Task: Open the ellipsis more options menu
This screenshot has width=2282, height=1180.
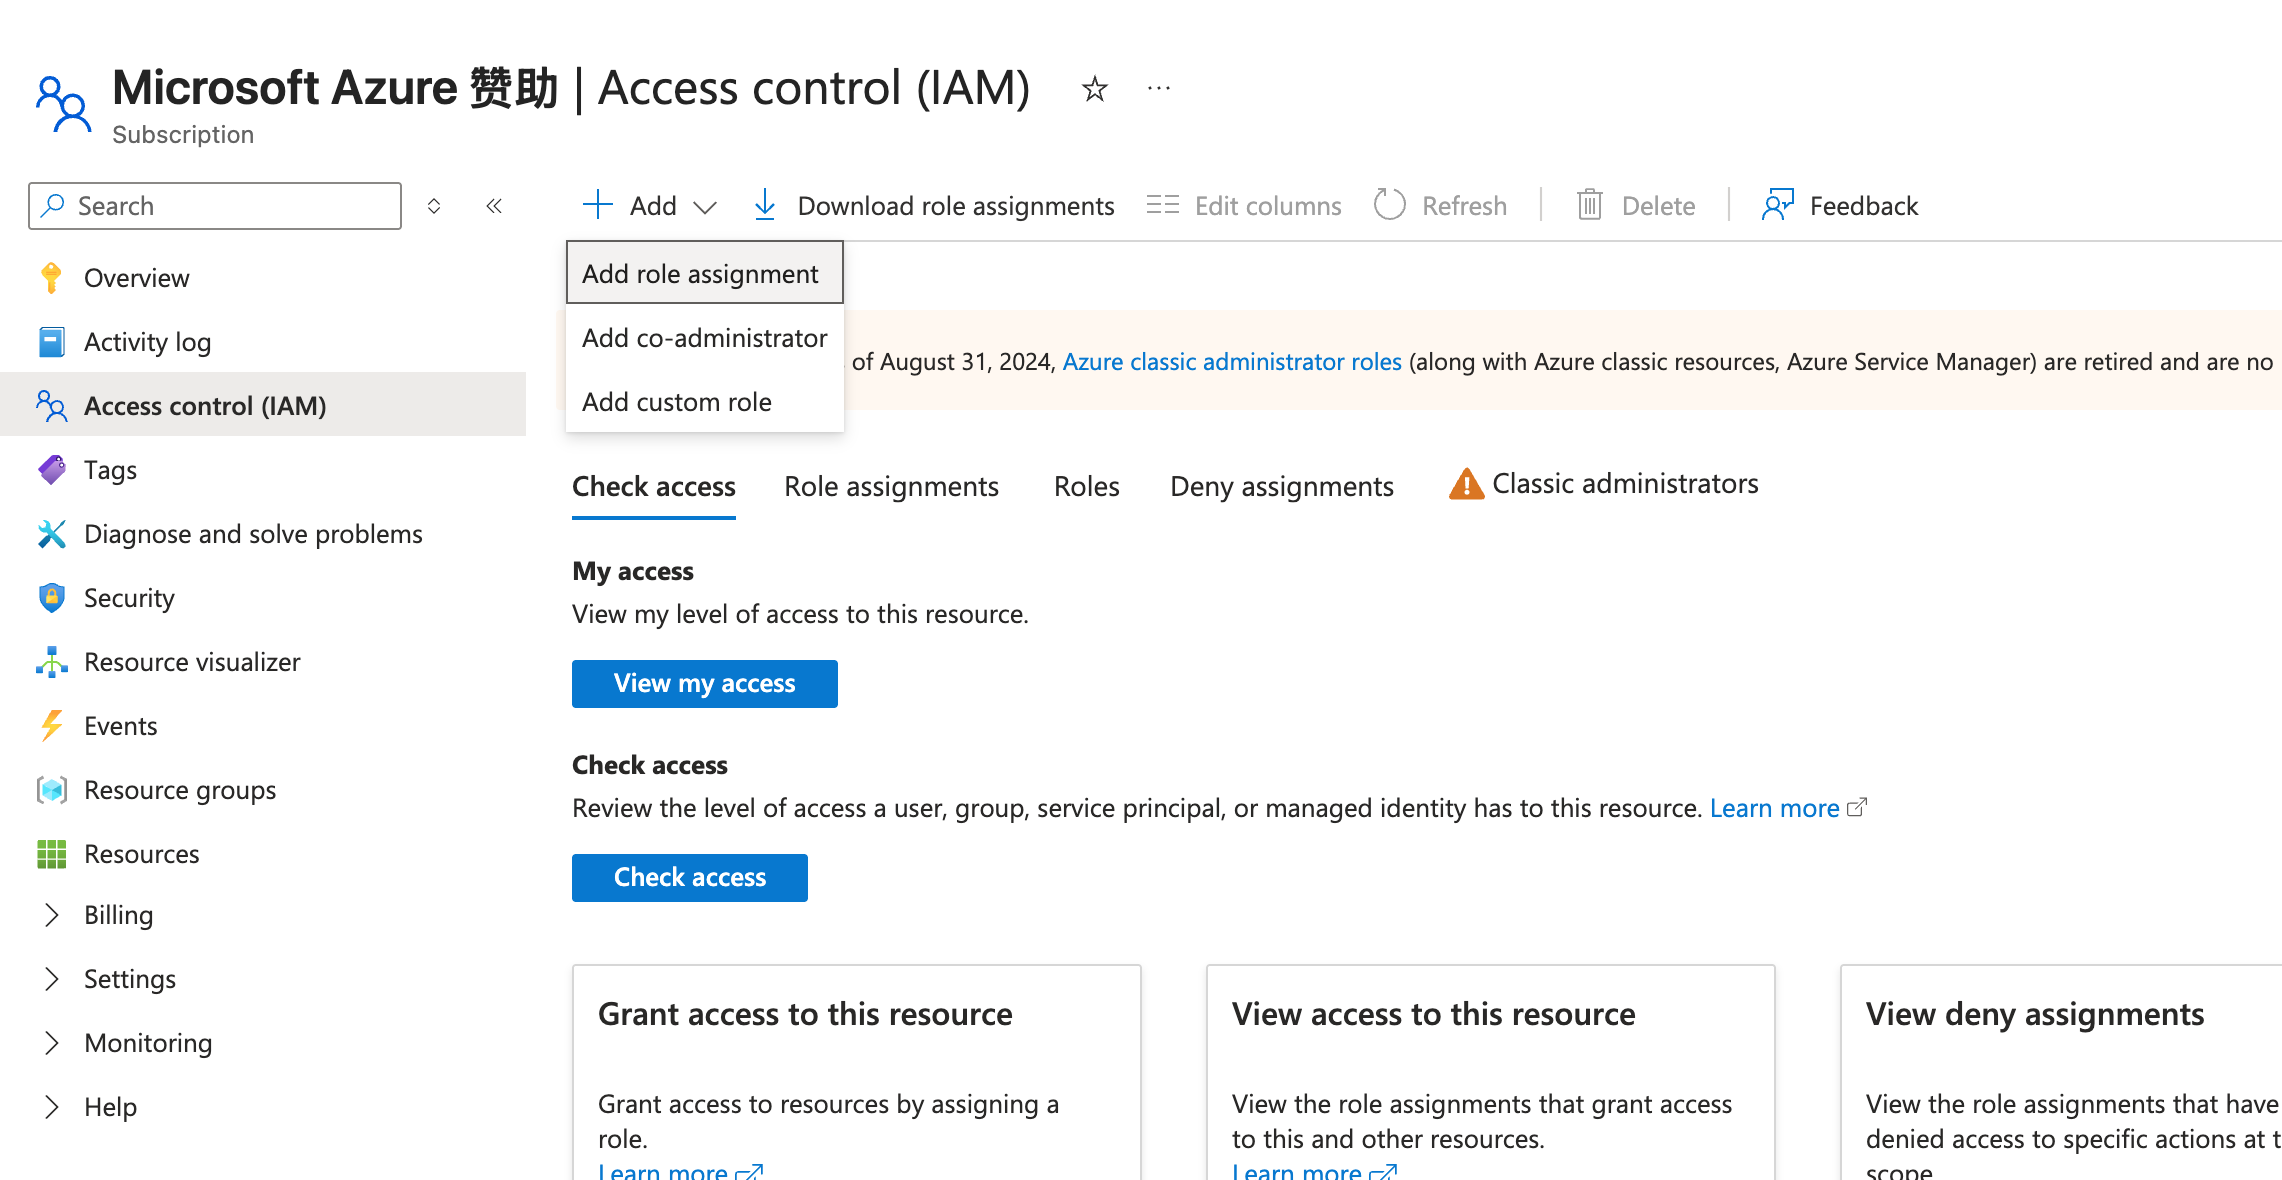Action: 1159,89
